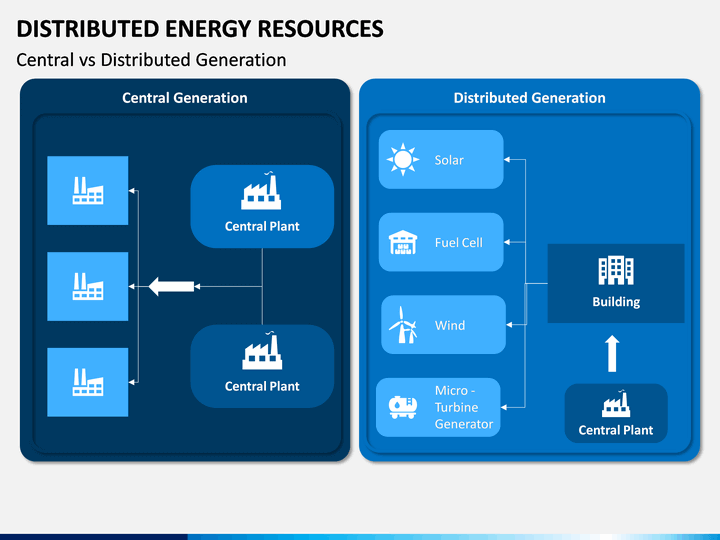Viewport: 720px width, 540px height.
Task: Click the thick left arrow in Central Generation
Action: click(171, 287)
